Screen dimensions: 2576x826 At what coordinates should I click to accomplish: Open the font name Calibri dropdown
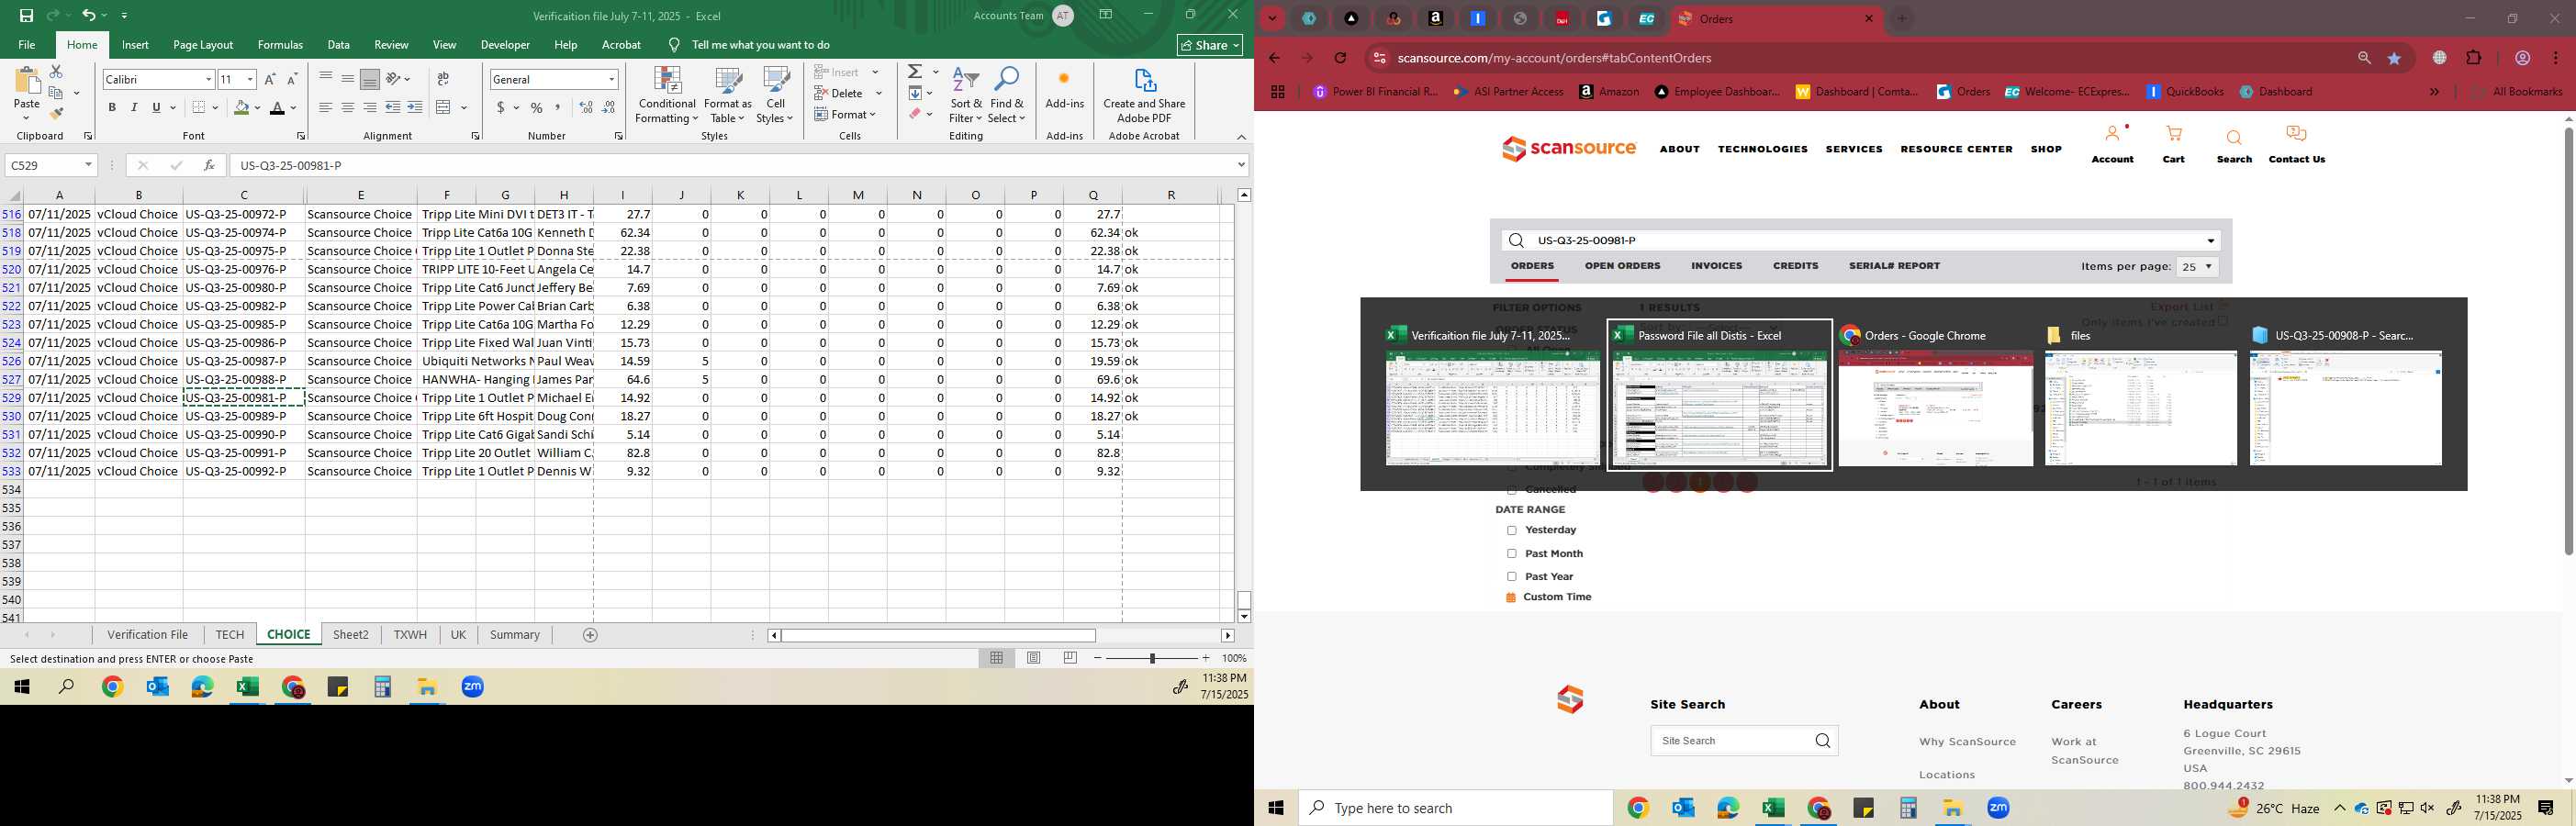208,79
